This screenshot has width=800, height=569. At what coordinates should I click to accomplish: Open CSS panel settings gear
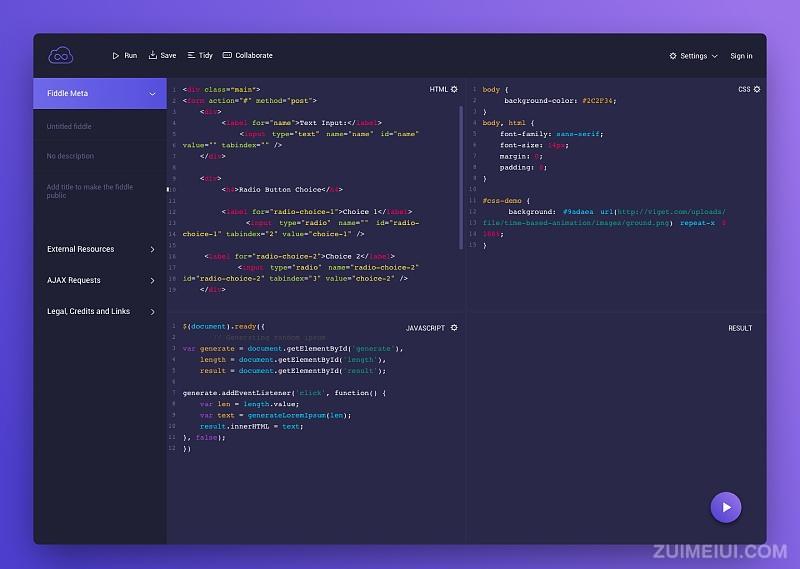click(757, 90)
